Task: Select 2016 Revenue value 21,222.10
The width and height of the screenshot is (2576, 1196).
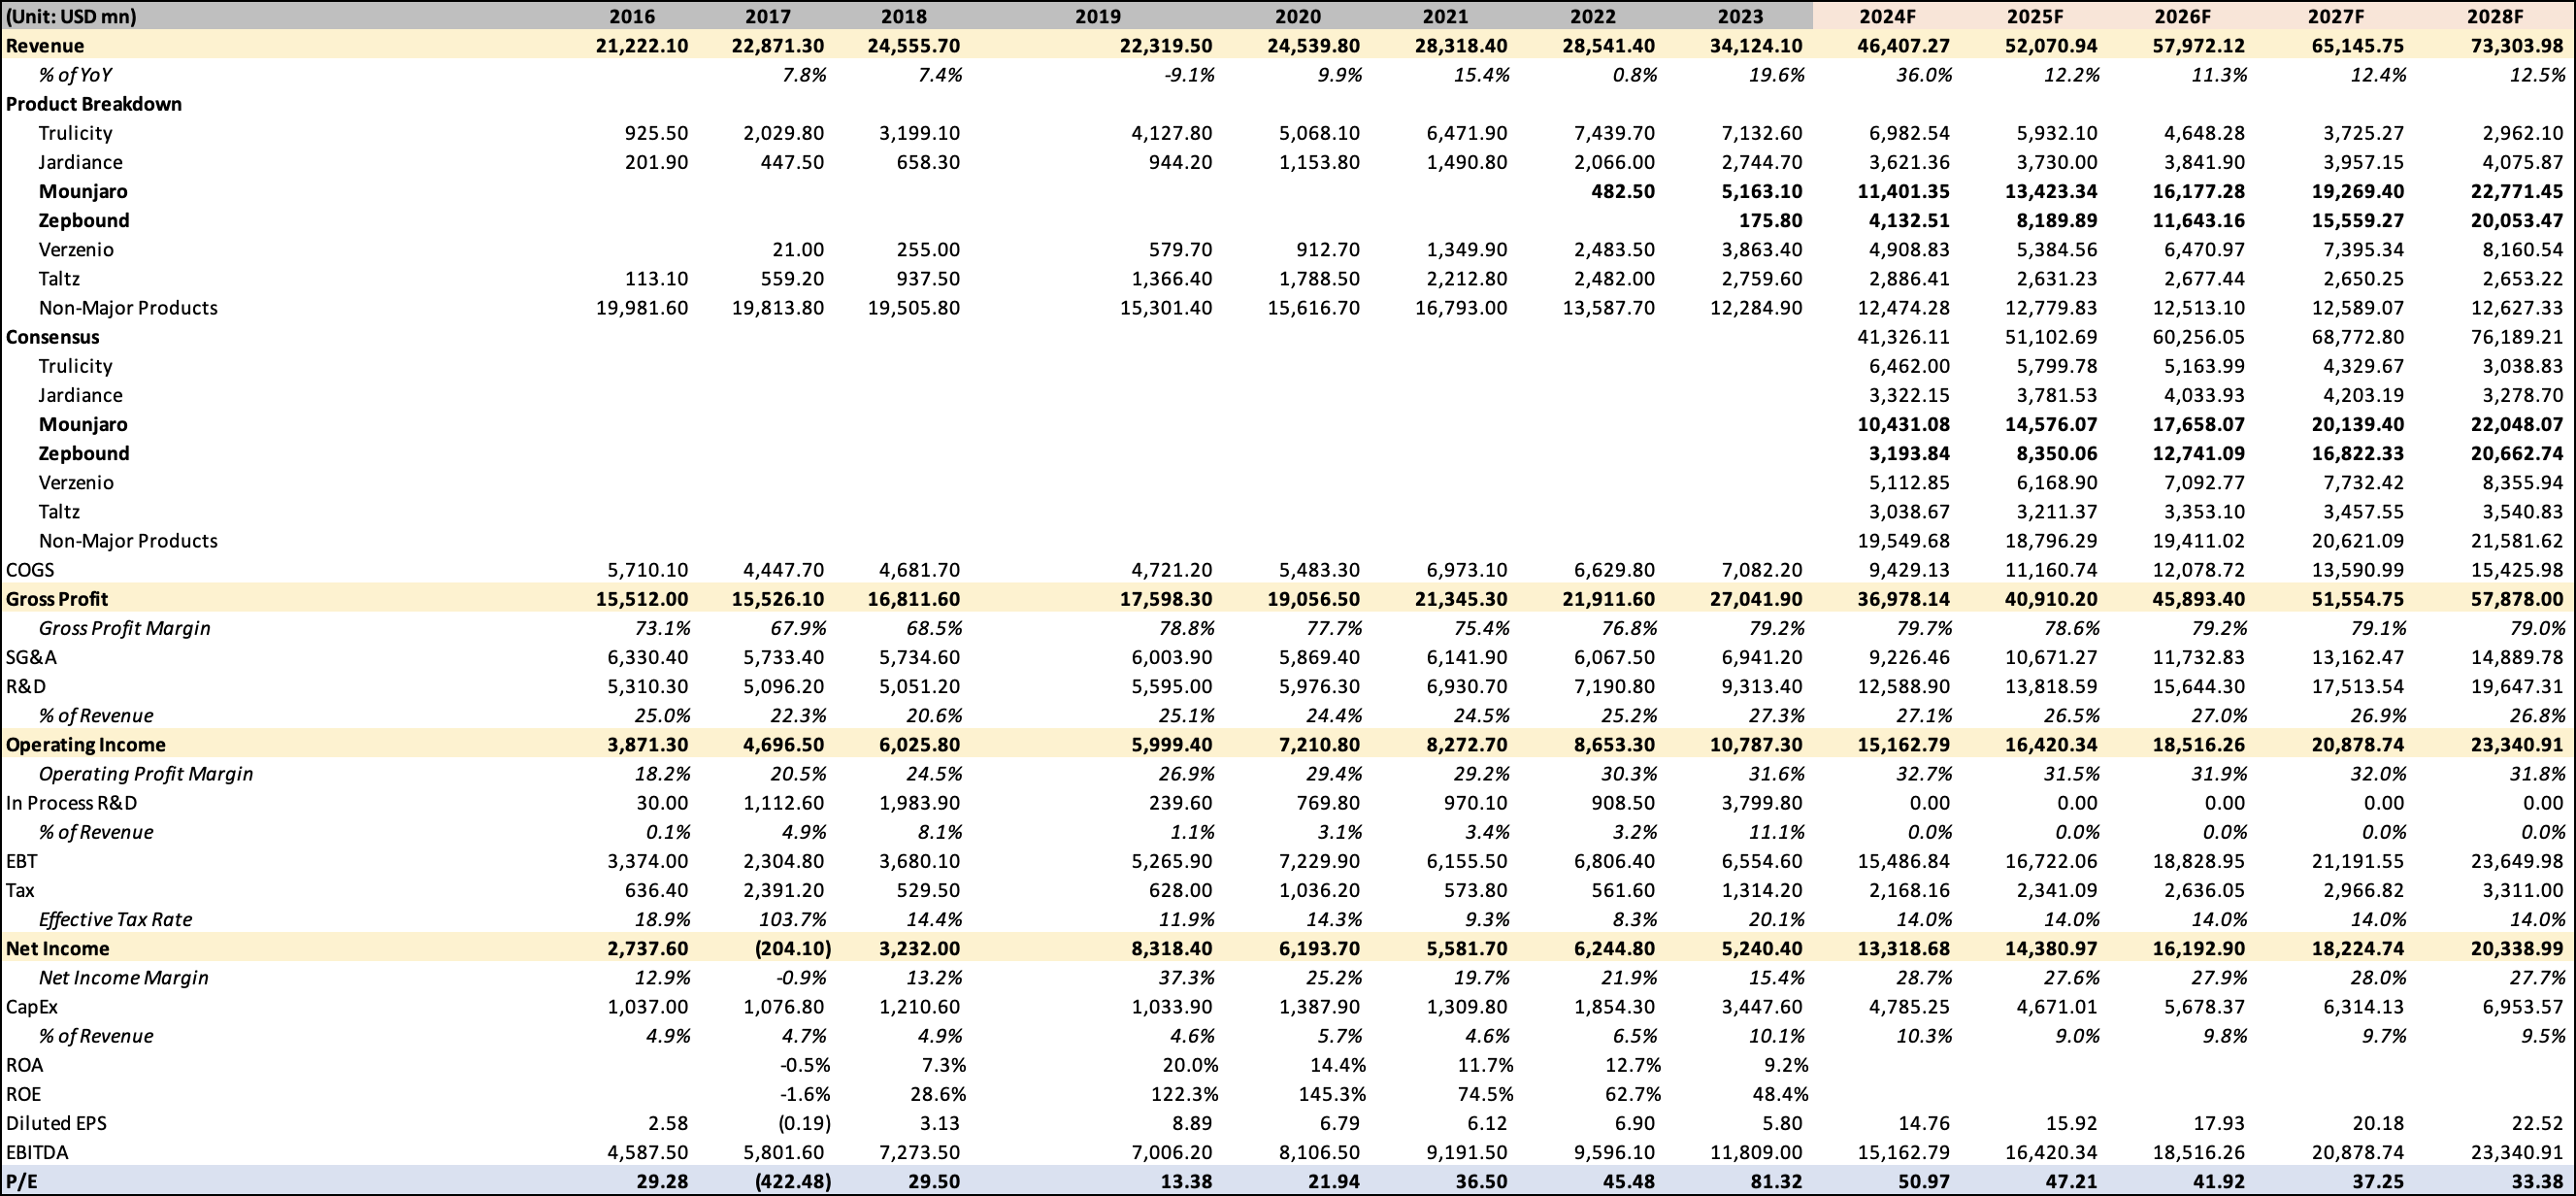Action: click(641, 45)
